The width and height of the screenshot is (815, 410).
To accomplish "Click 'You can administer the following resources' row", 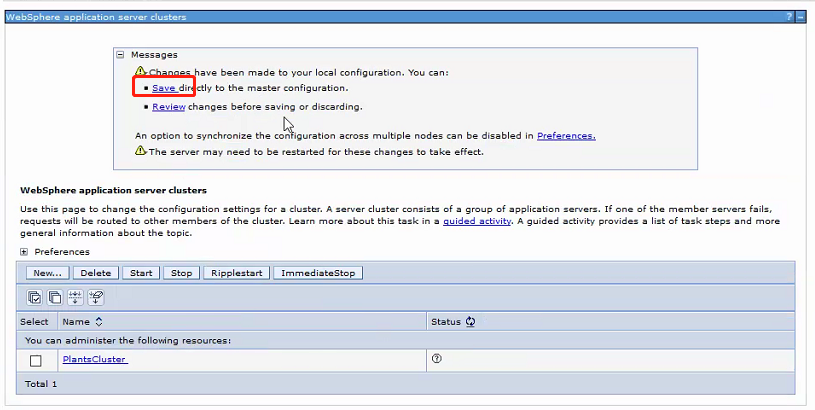I will click(x=405, y=341).
